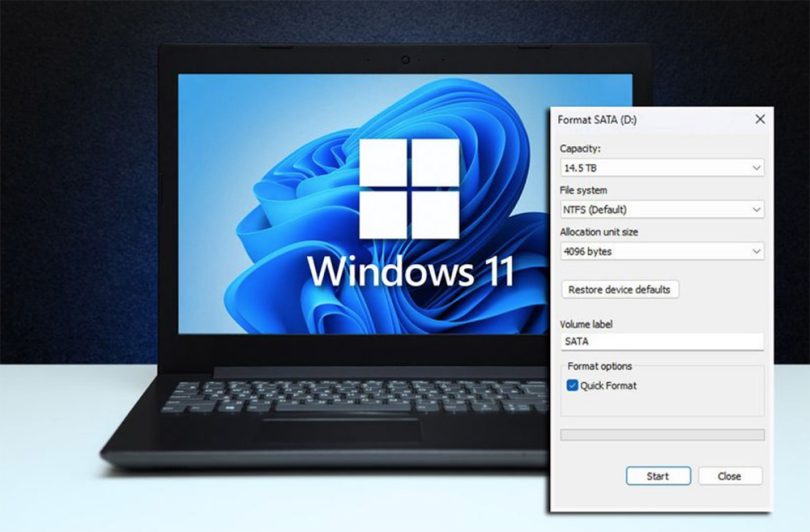Start the format operation
810x532 pixels.
[x=658, y=476]
